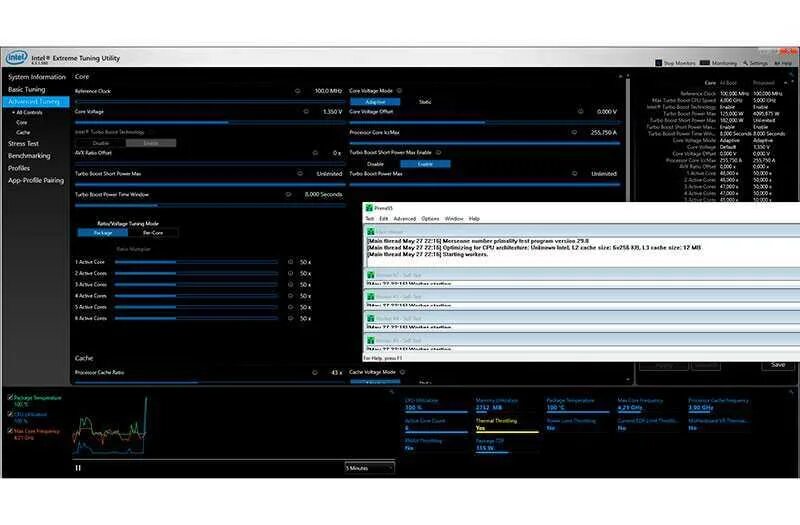The image size is (800, 525).
Task: Click the Processor Cache Ratio info icon
Action: [315, 372]
